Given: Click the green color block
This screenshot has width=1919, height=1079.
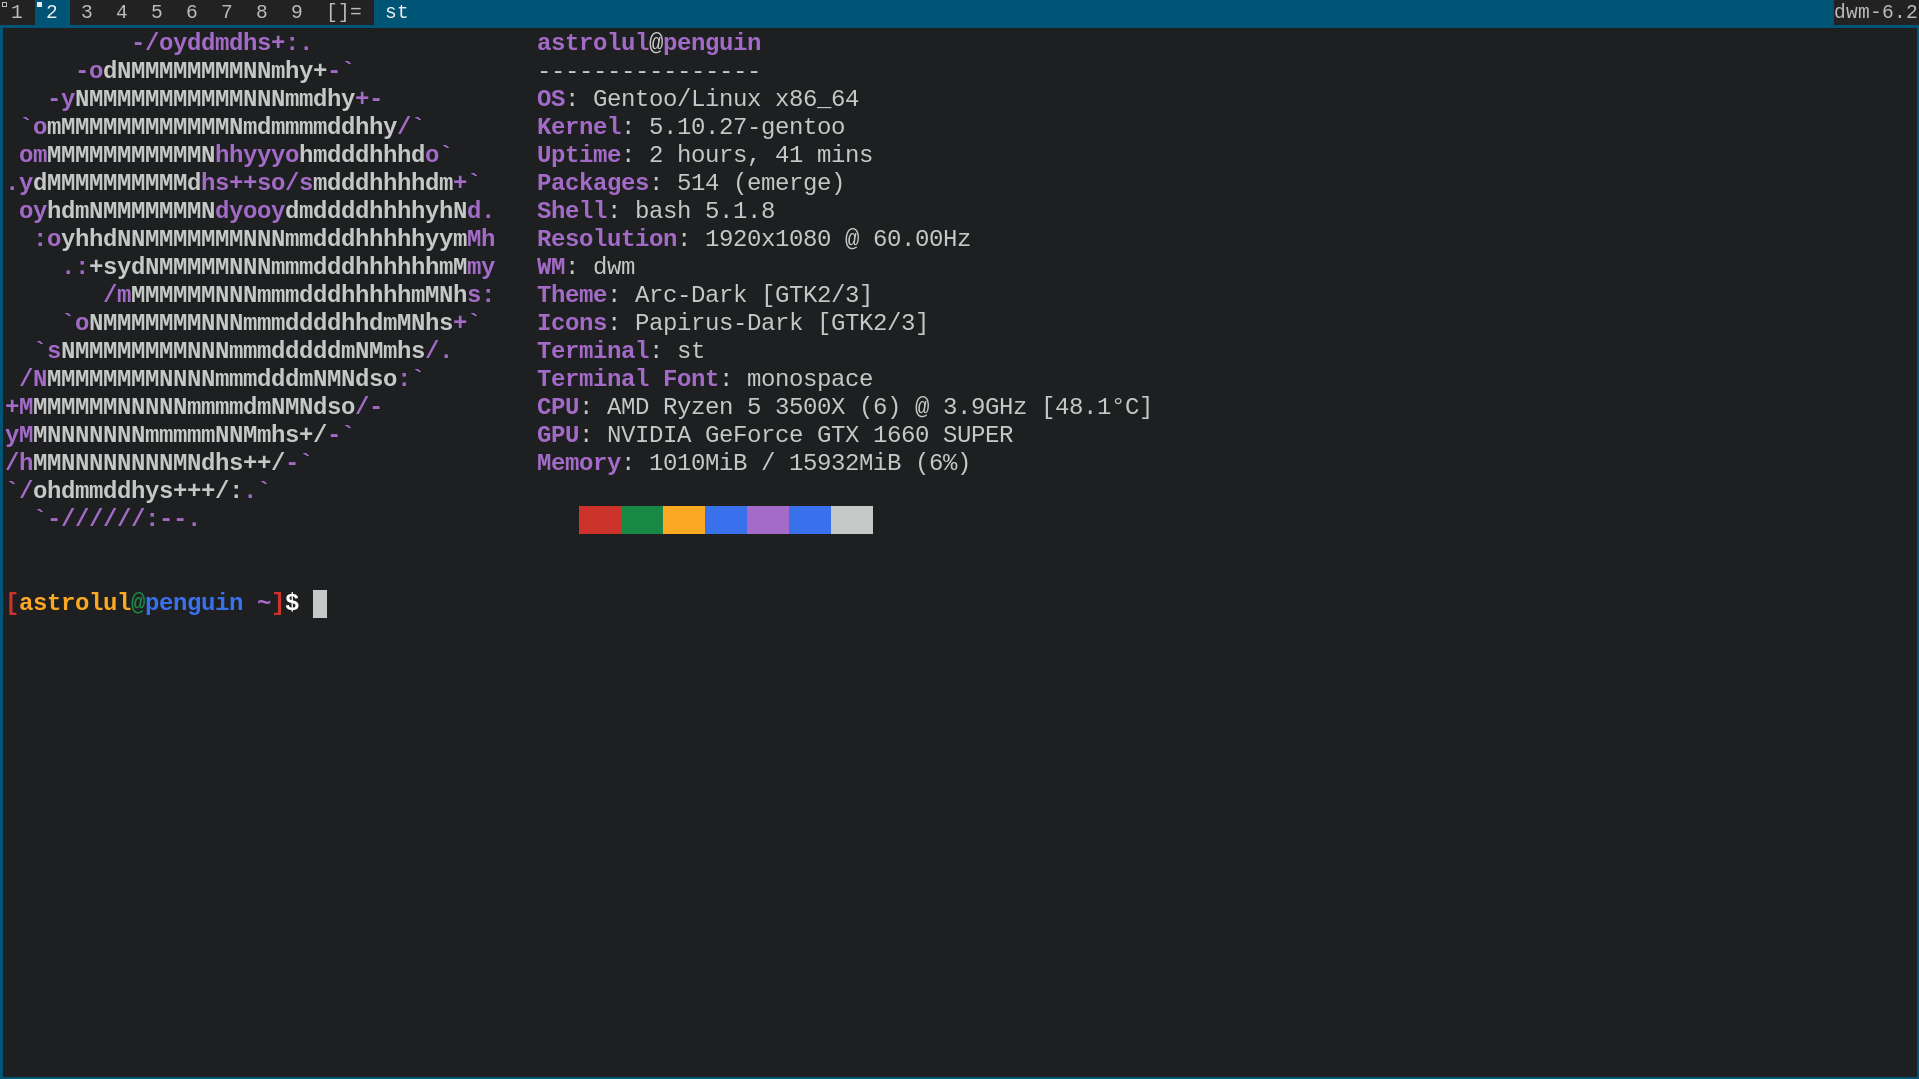Looking at the screenshot, I should pos(642,520).
